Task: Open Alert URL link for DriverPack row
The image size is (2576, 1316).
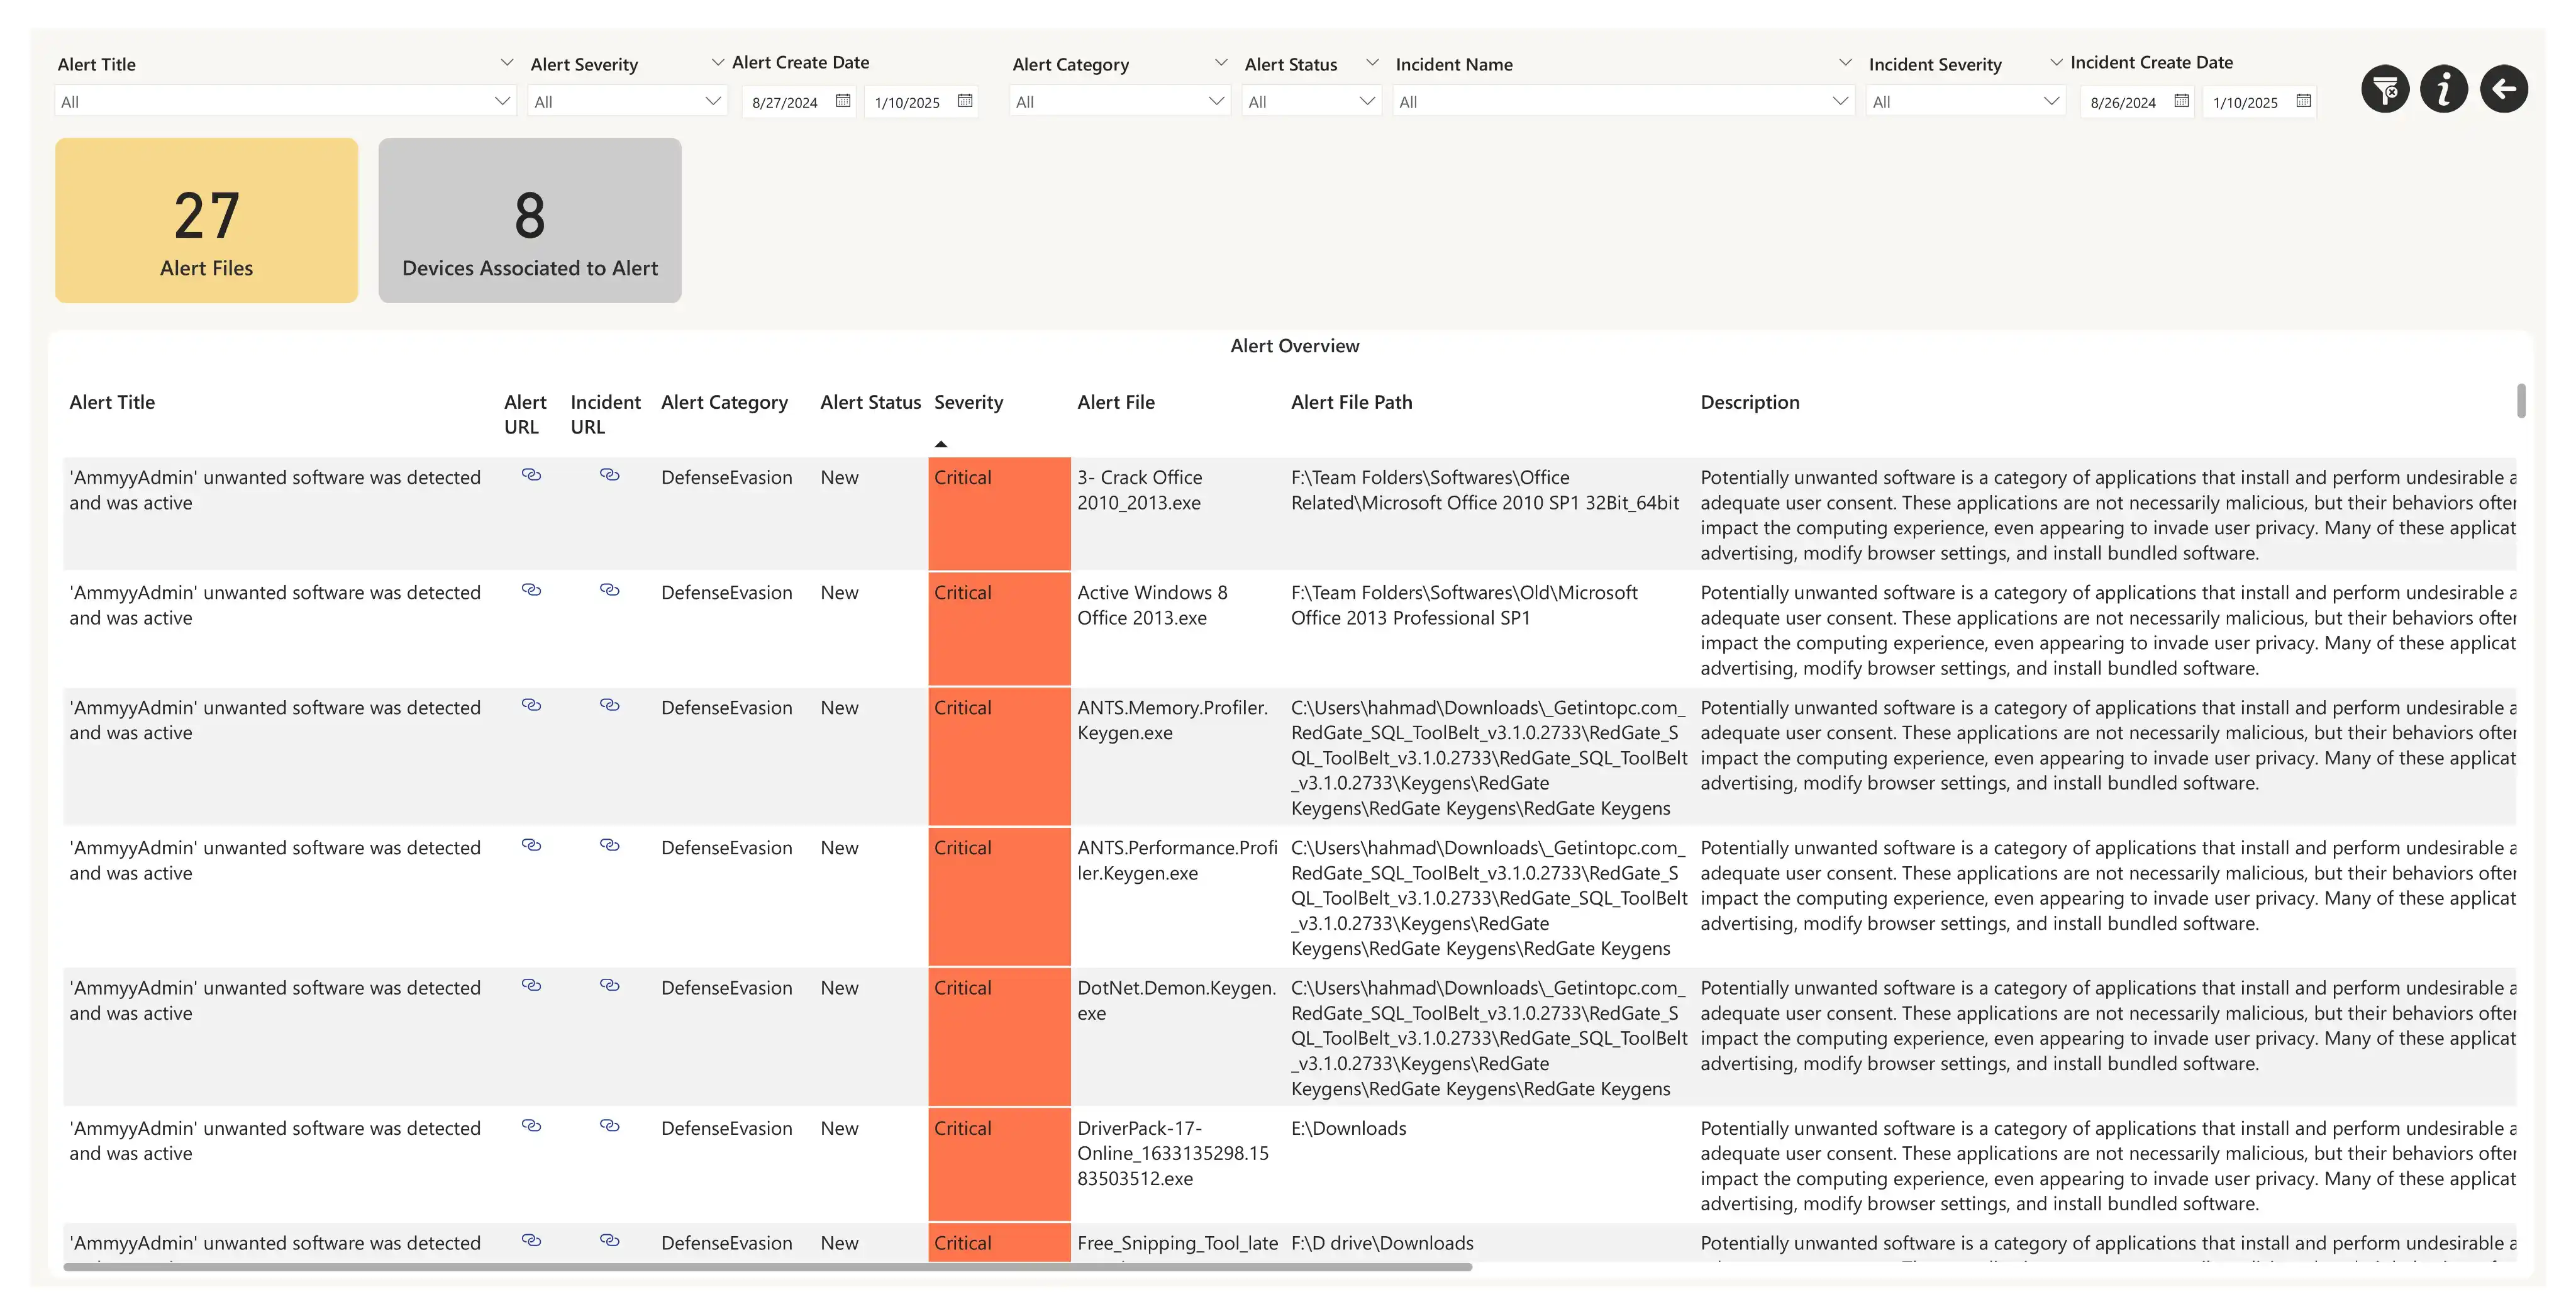Action: 531,1126
